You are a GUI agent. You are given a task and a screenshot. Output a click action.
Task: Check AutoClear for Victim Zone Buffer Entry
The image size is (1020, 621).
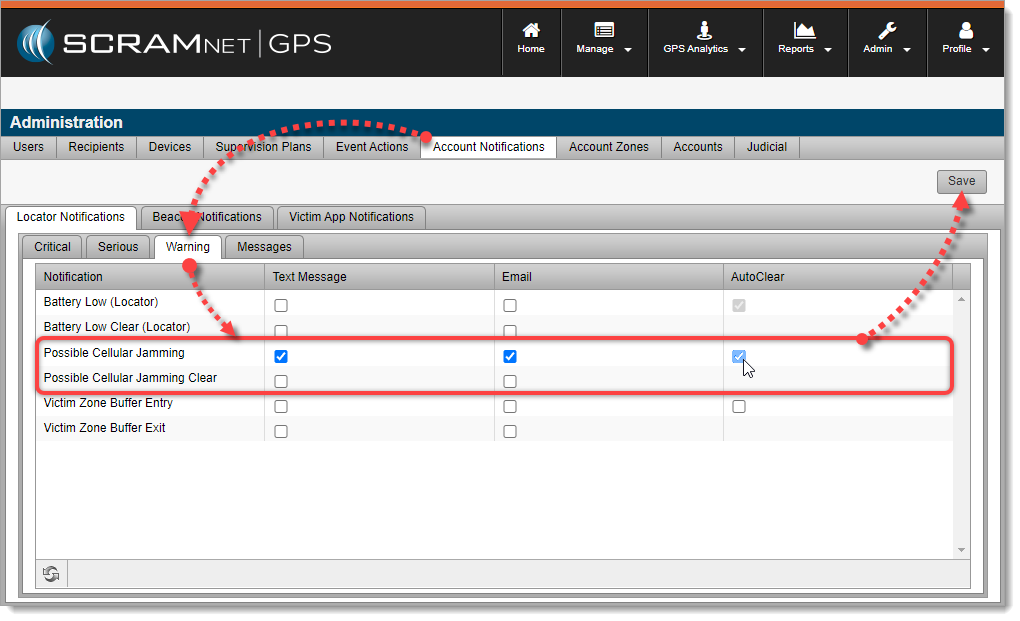[739, 406]
